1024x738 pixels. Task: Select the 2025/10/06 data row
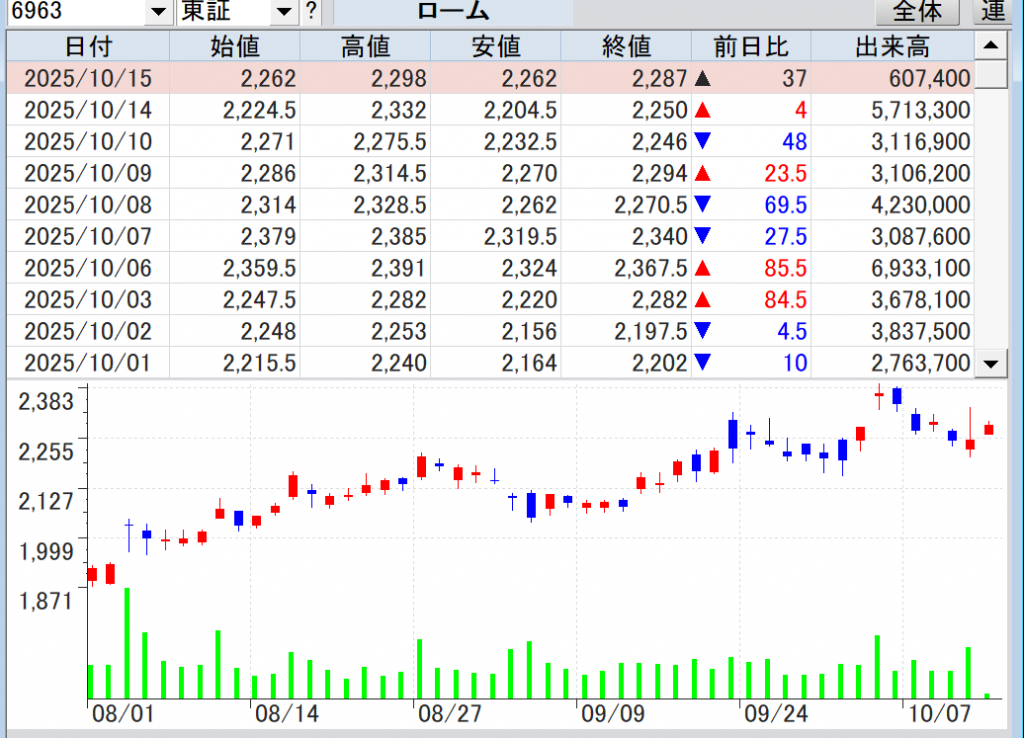click(x=490, y=269)
